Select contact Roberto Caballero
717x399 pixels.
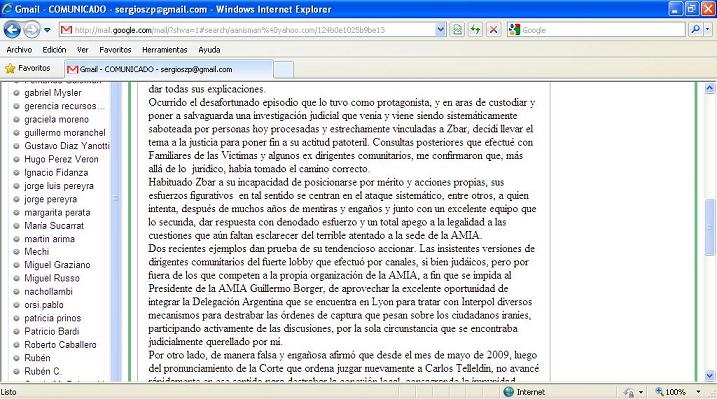(60, 344)
